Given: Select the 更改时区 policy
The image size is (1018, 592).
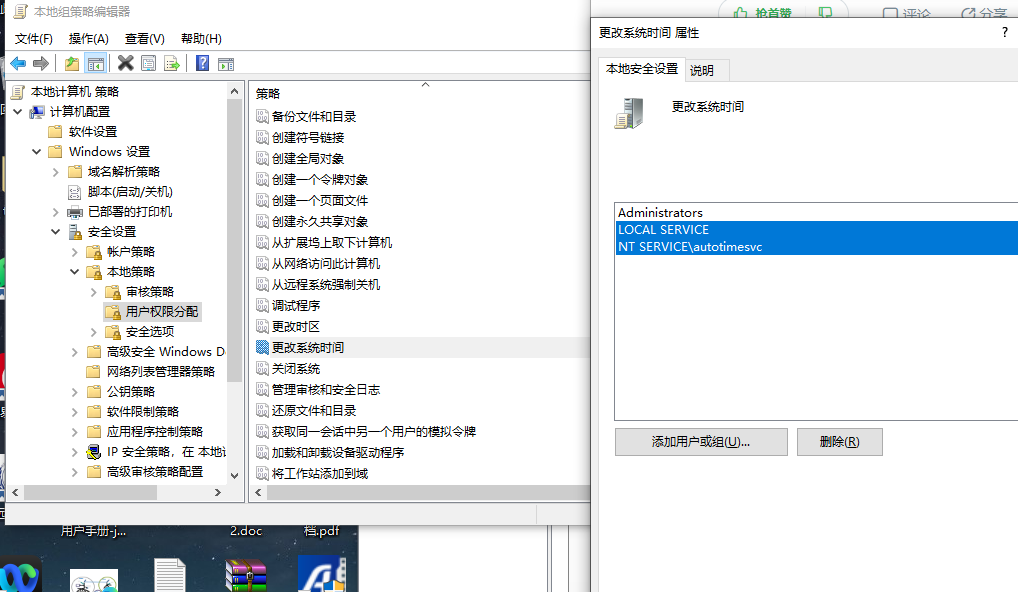Looking at the screenshot, I should point(295,327).
